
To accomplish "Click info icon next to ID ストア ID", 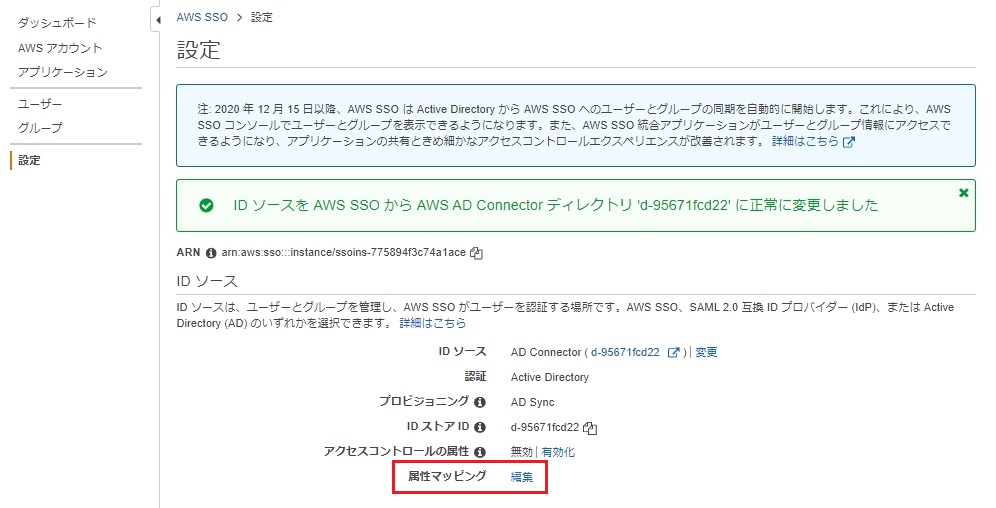I will point(480,427).
